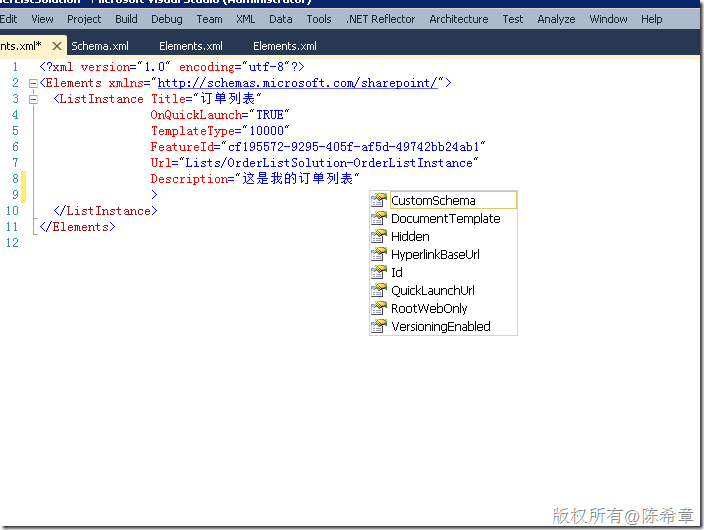
Task: Click the Url value Lists/OrderListSolution-OrderListInstance
Action: 329,163
